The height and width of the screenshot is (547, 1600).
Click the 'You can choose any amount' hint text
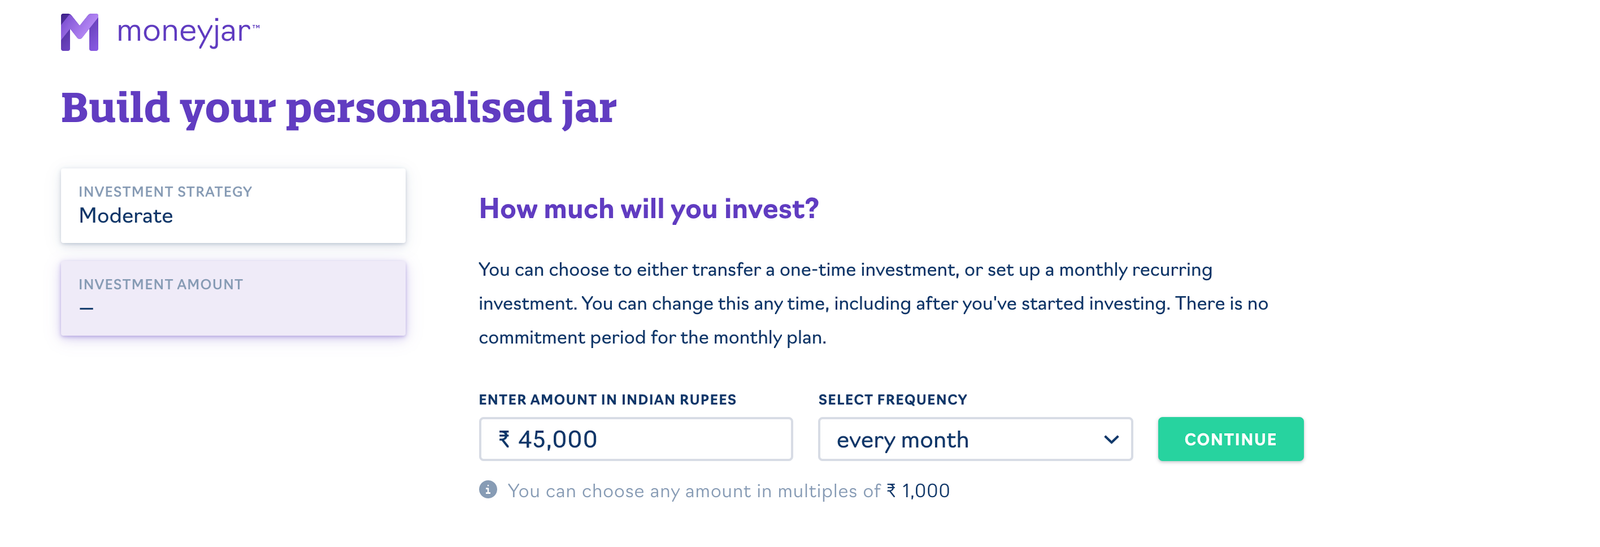click(693, 491)
